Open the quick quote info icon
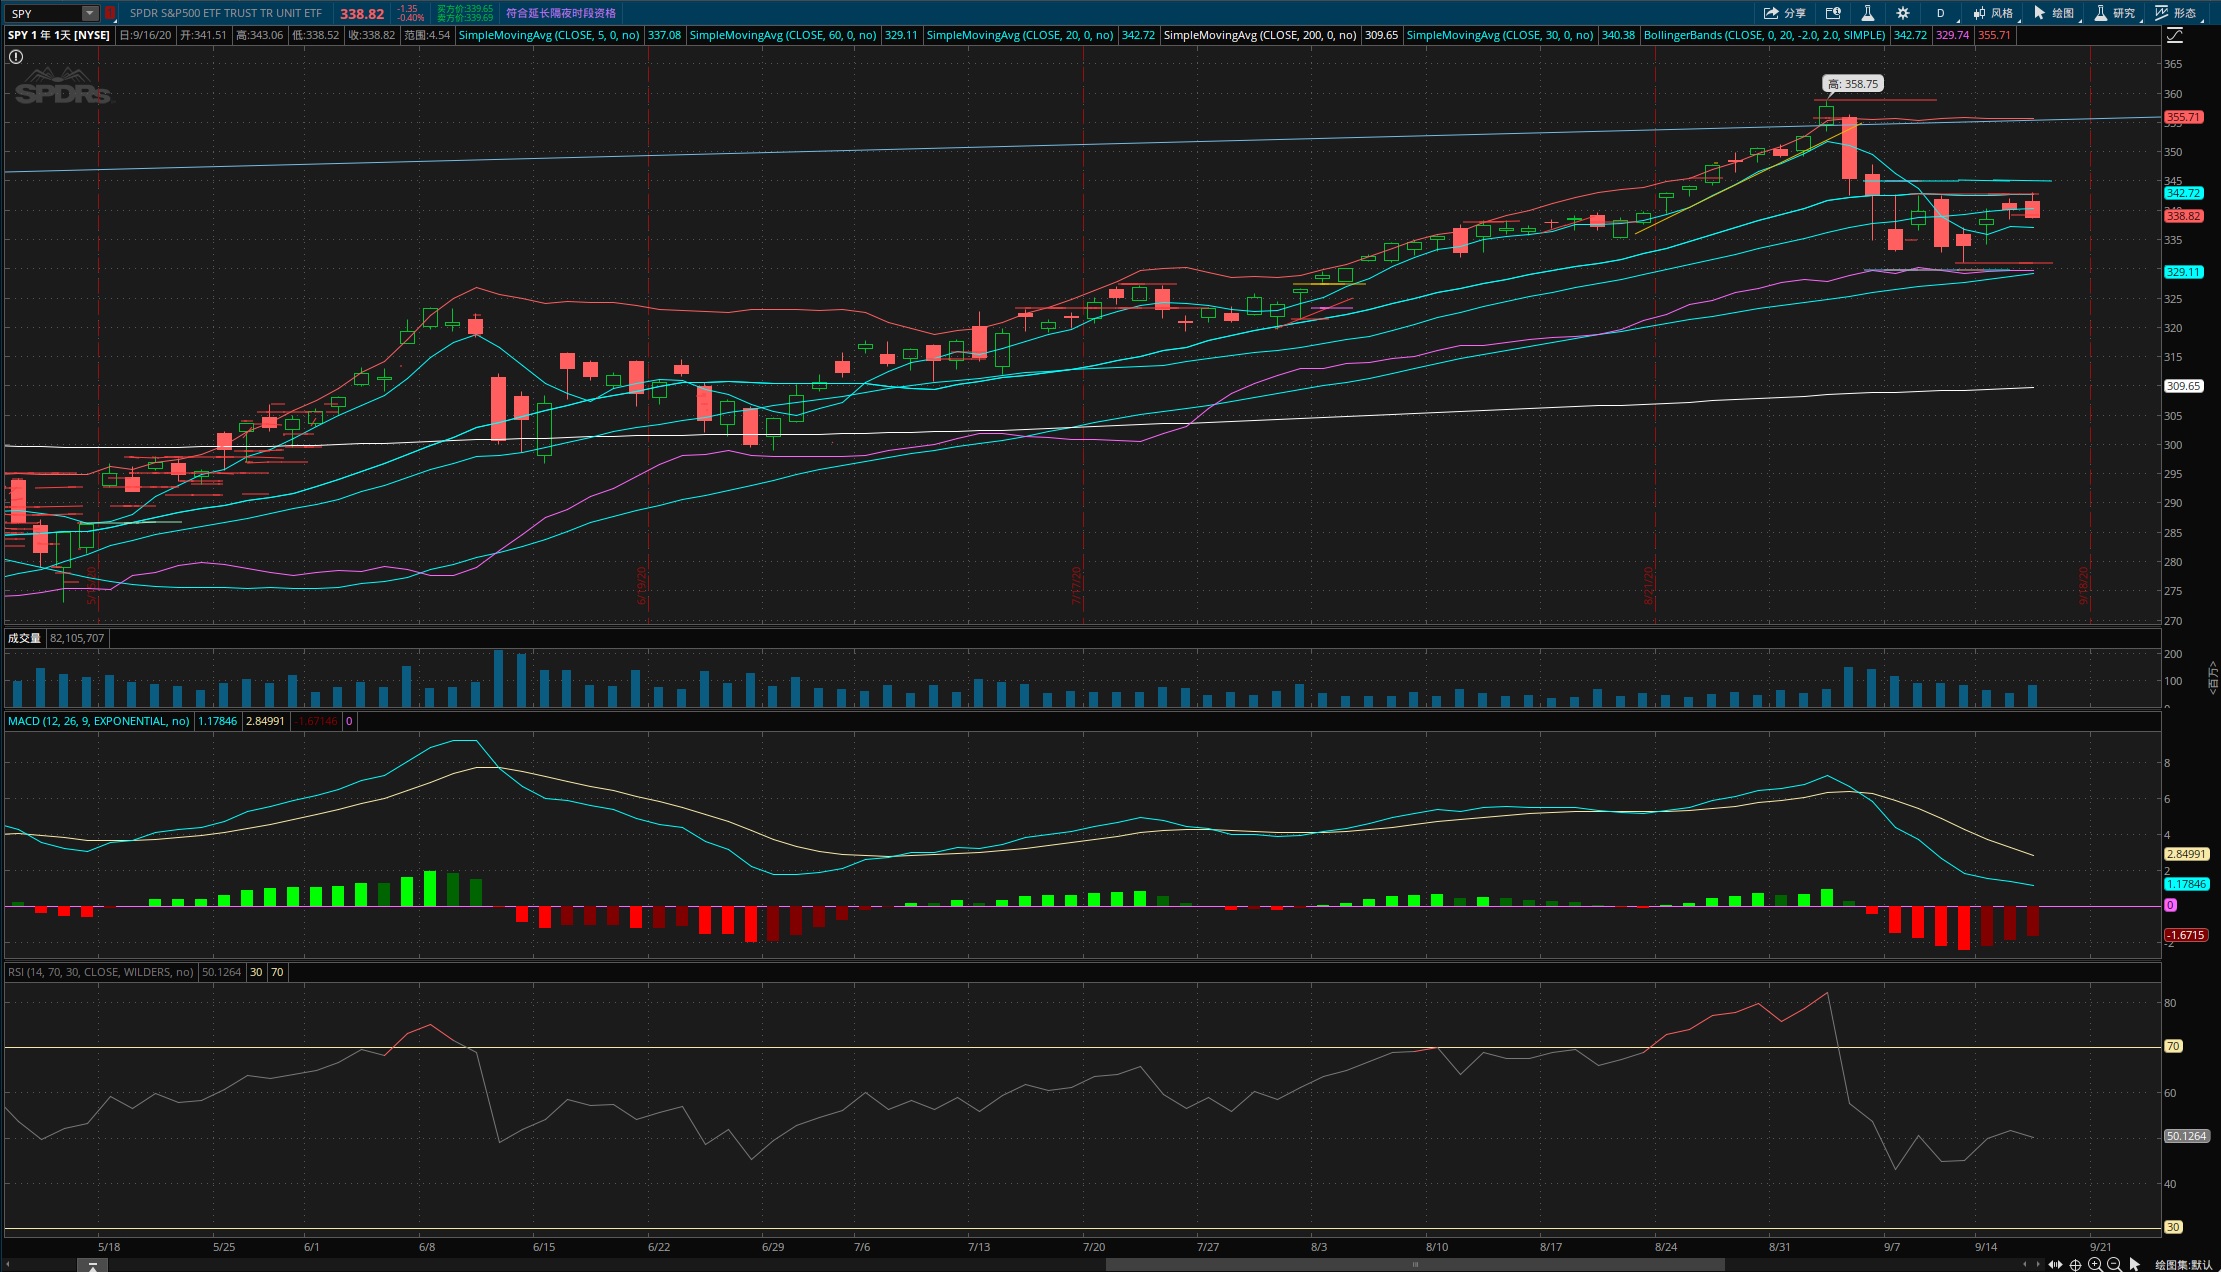 1833,13
